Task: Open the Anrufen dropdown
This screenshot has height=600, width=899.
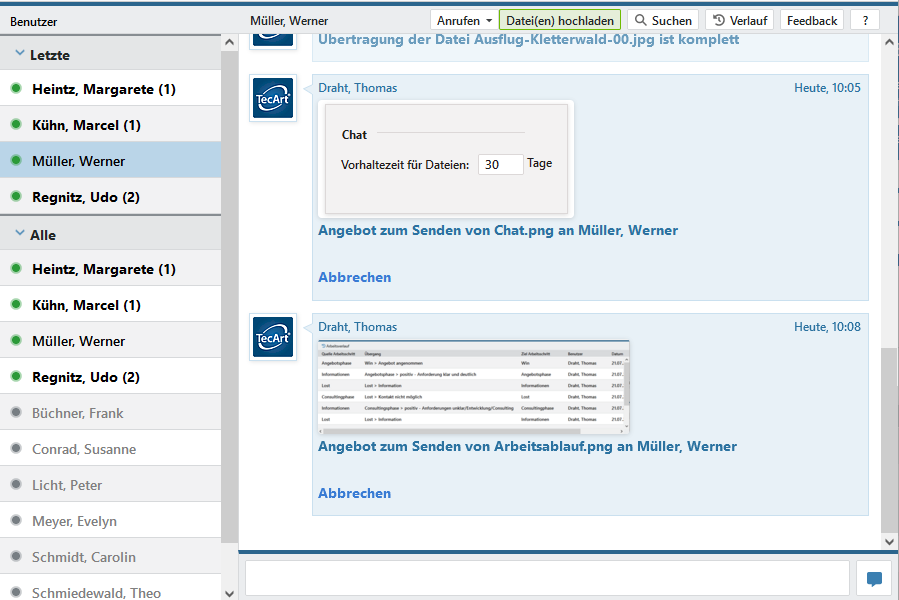Action: 465,20
